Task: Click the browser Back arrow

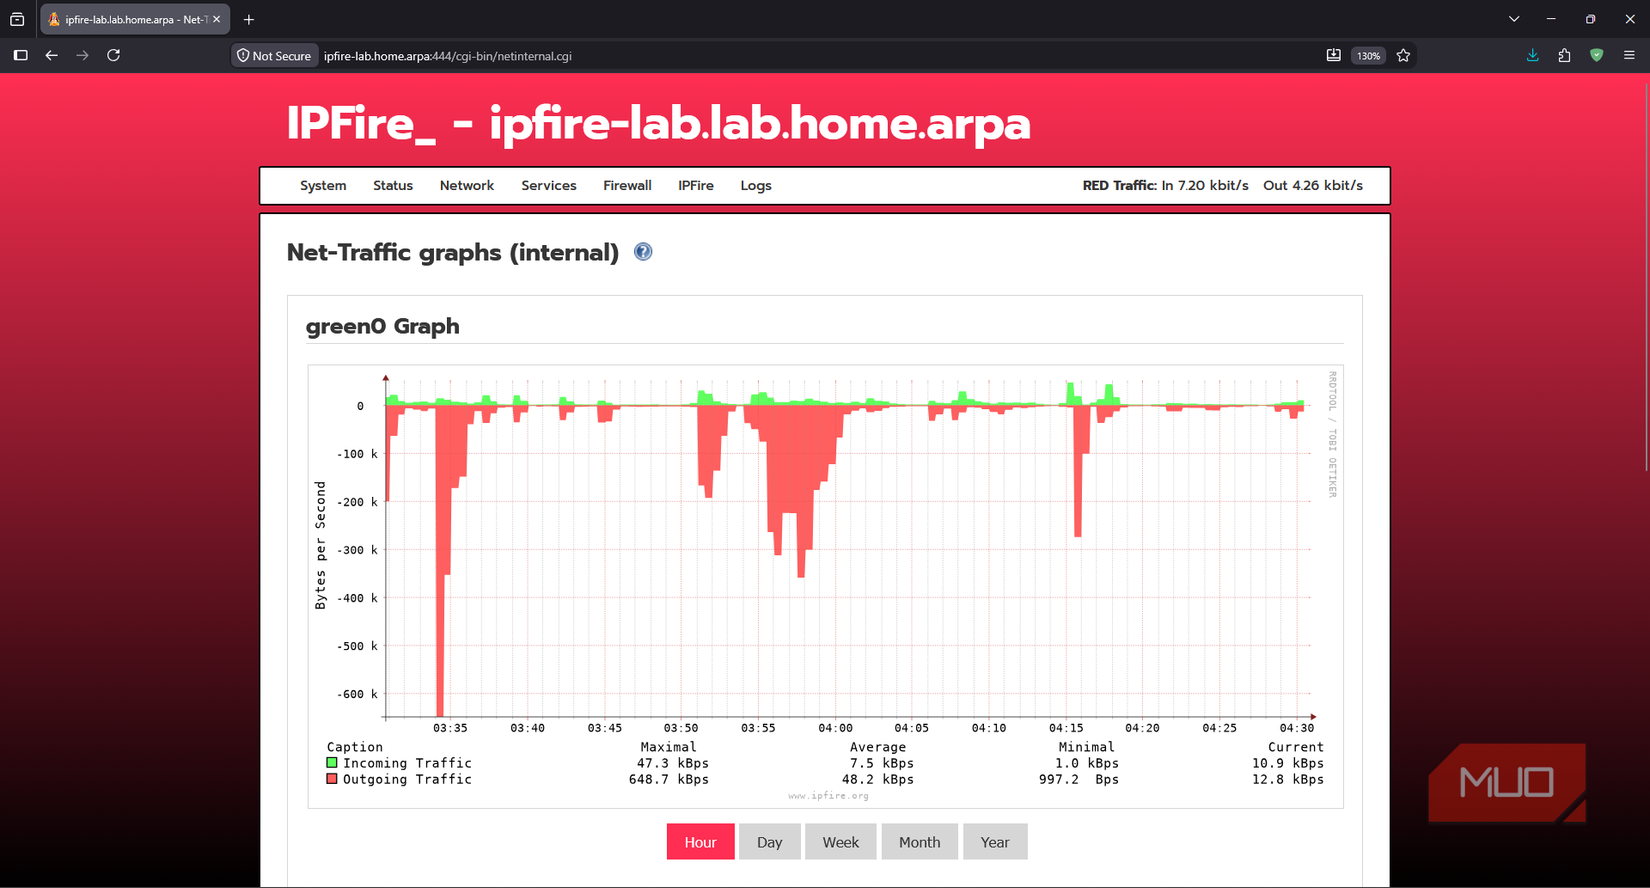Action: pyautogui.click(x=52, y=56)
